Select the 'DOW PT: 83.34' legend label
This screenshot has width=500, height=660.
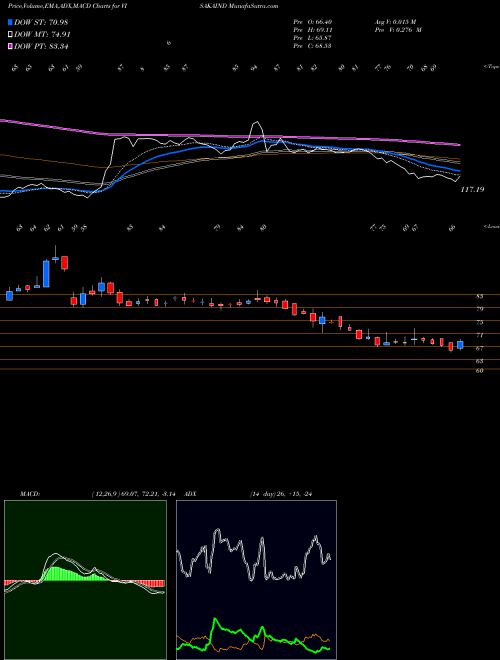[x=41, y=46]
